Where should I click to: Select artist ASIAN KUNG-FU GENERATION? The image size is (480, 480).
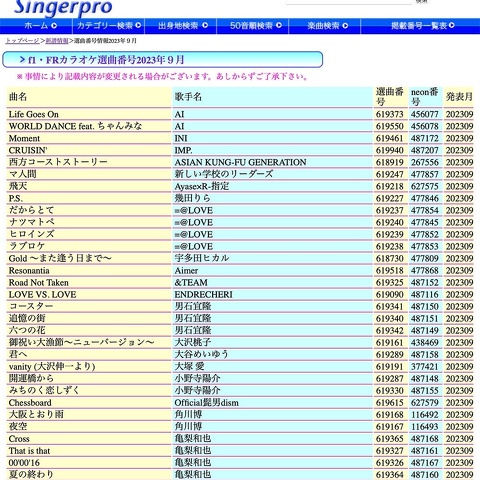[240, 162]
